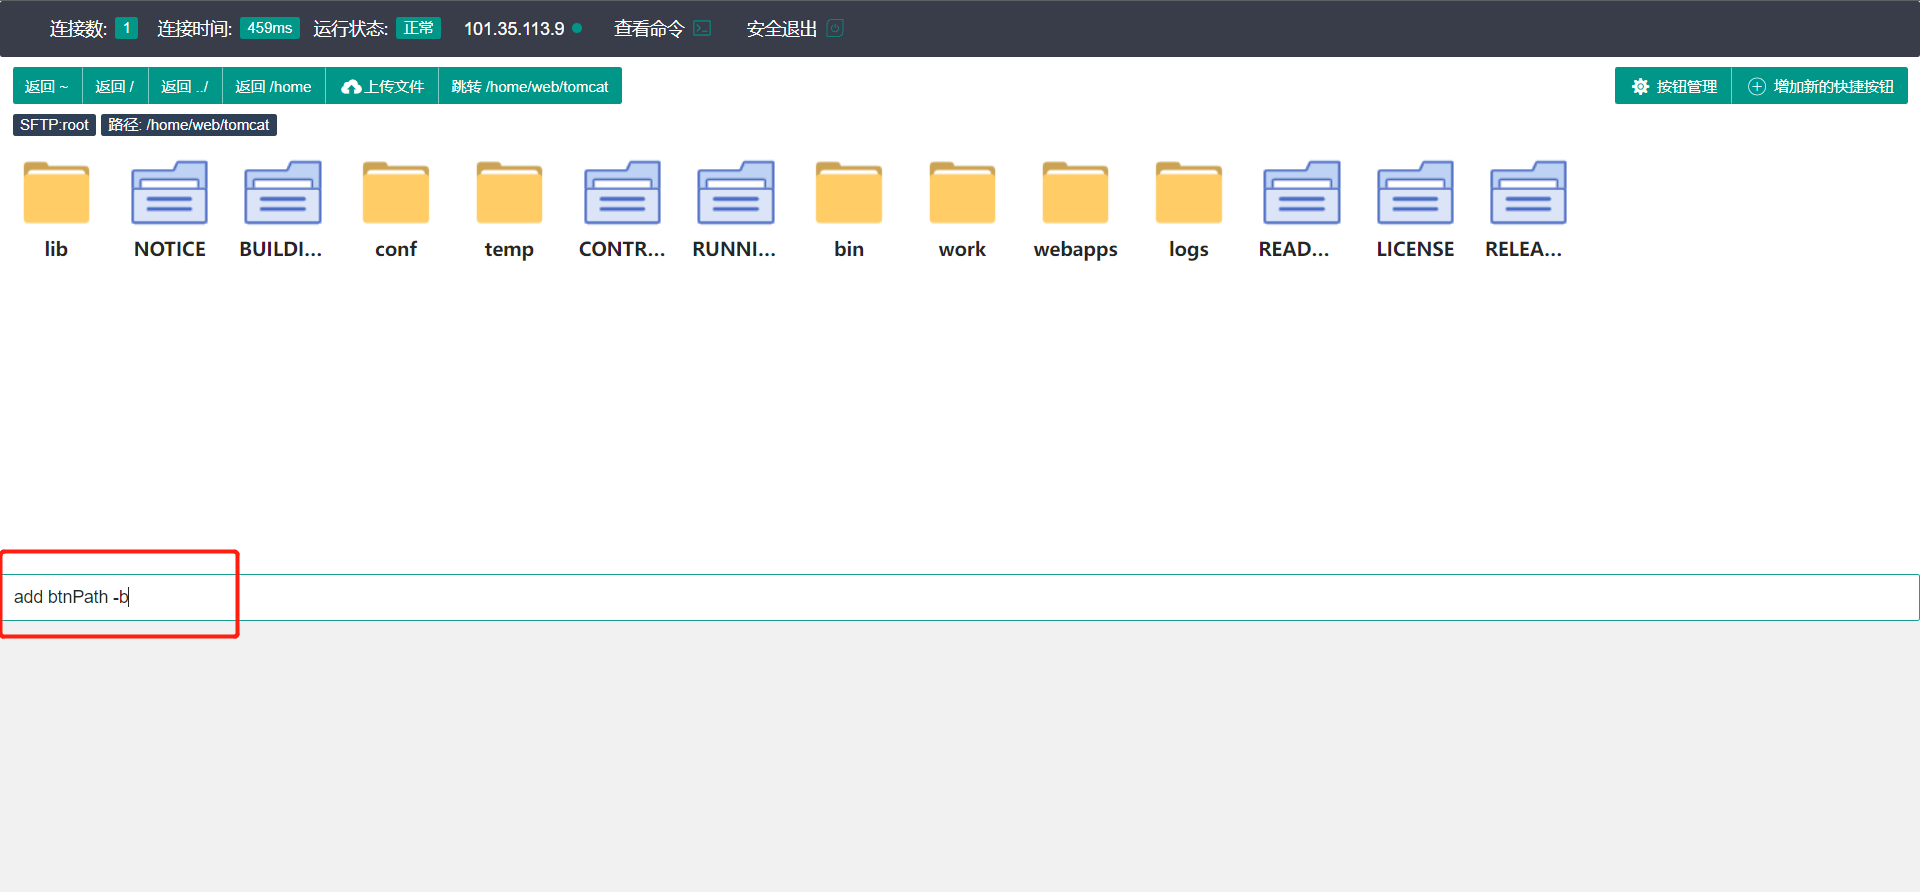Screen dimensions: 1920x892
Task: Click the logs folder name label
Action: [x=1189, y=249]
